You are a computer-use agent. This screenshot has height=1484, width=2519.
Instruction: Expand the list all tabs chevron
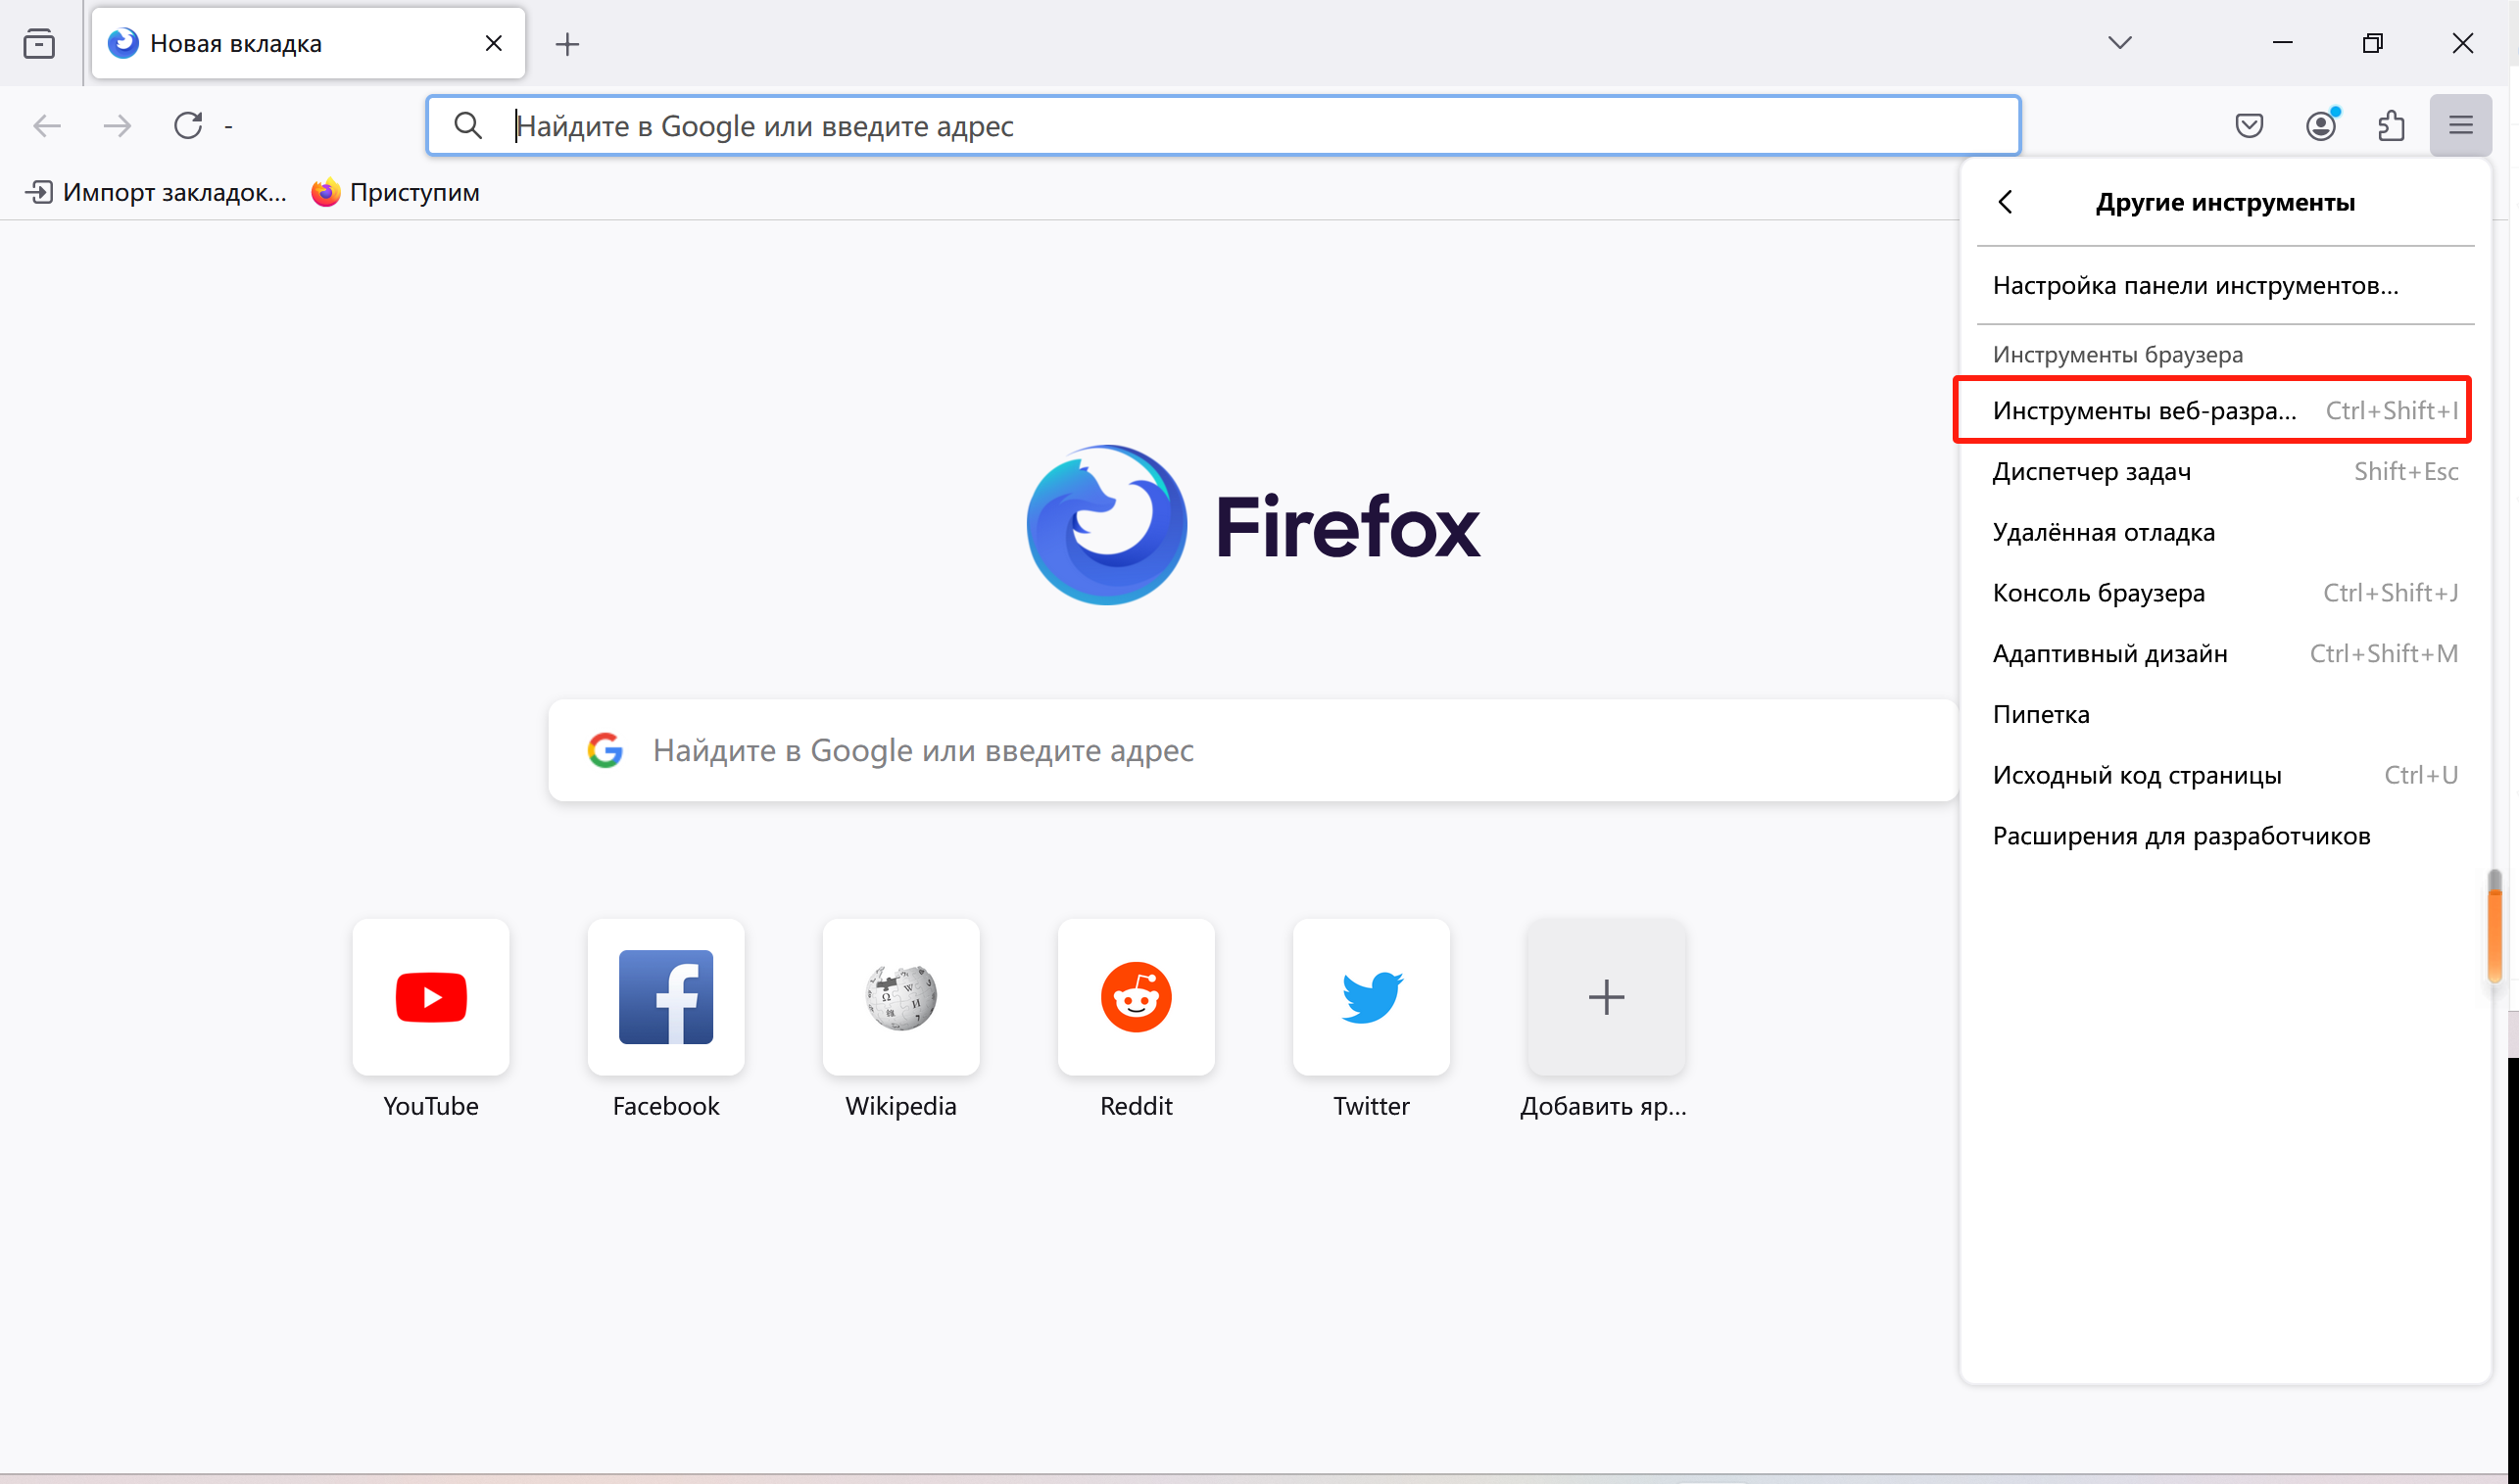(2119, 43)
